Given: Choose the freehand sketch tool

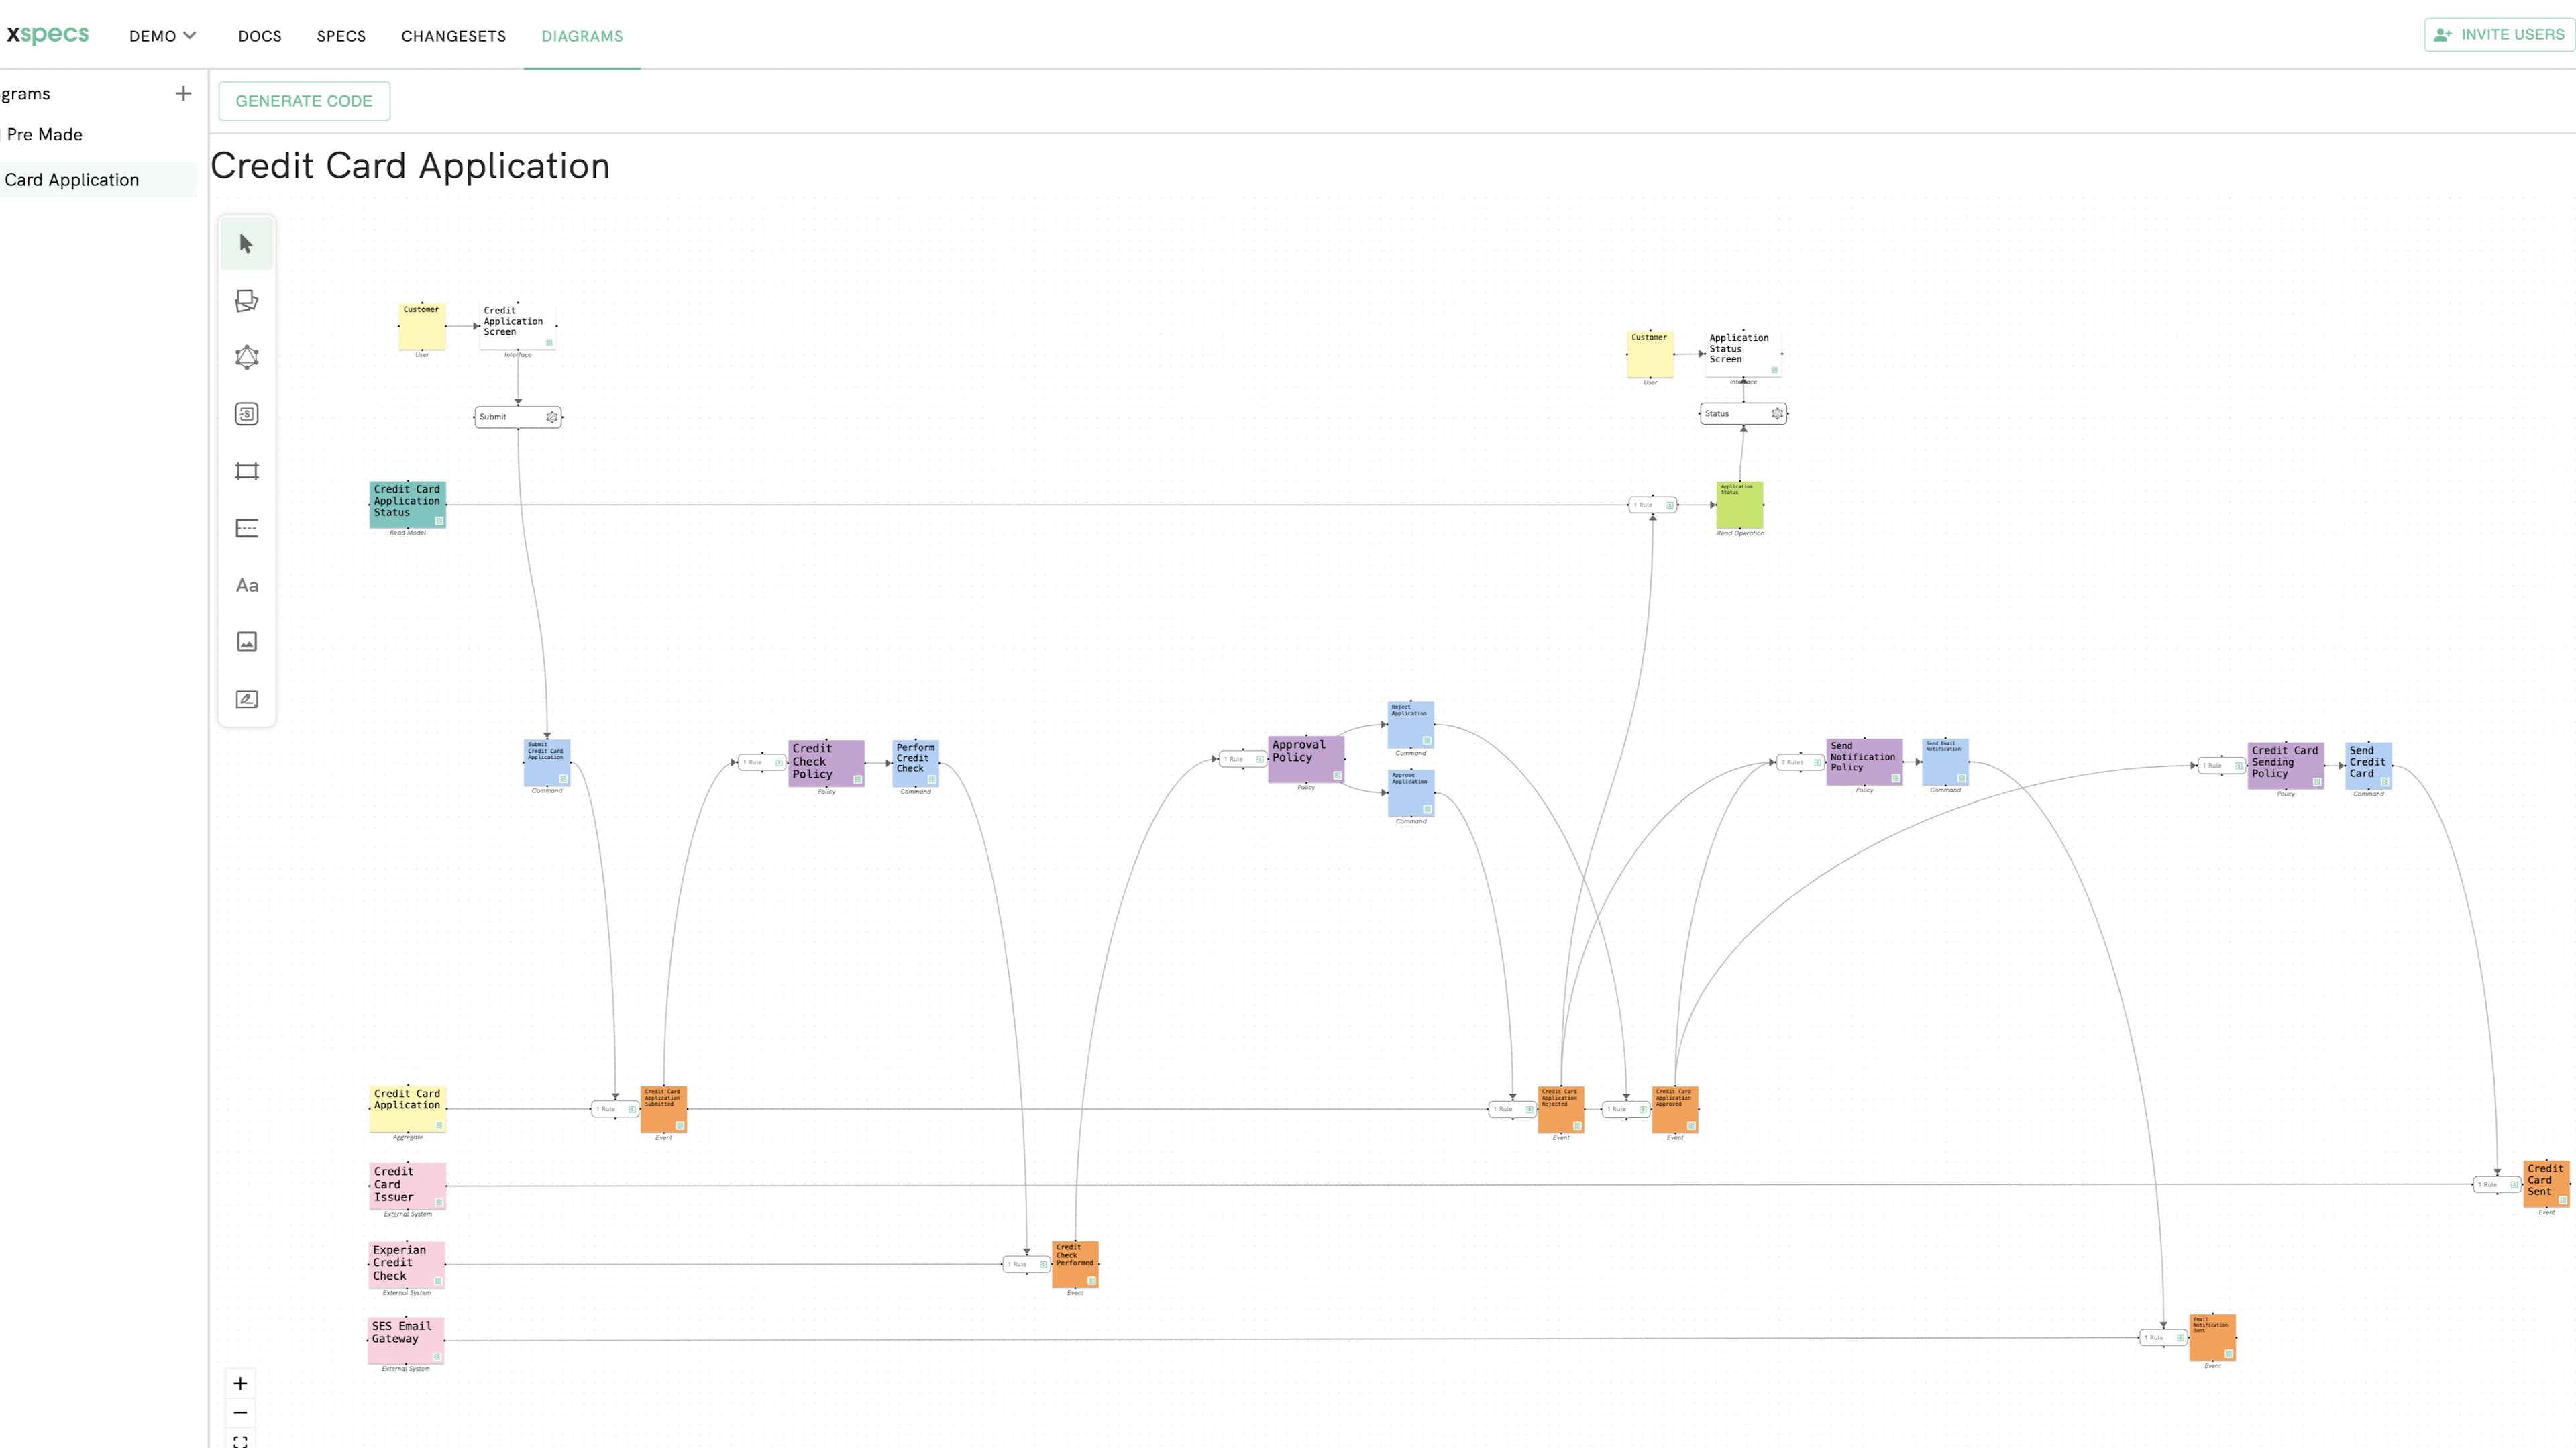Looking at the screenshot, I should click(x=246, y=699).
